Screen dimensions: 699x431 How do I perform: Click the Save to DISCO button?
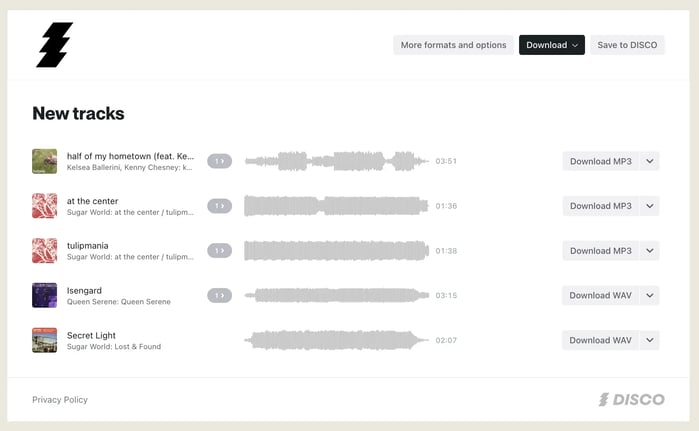(x=627, y=45)
